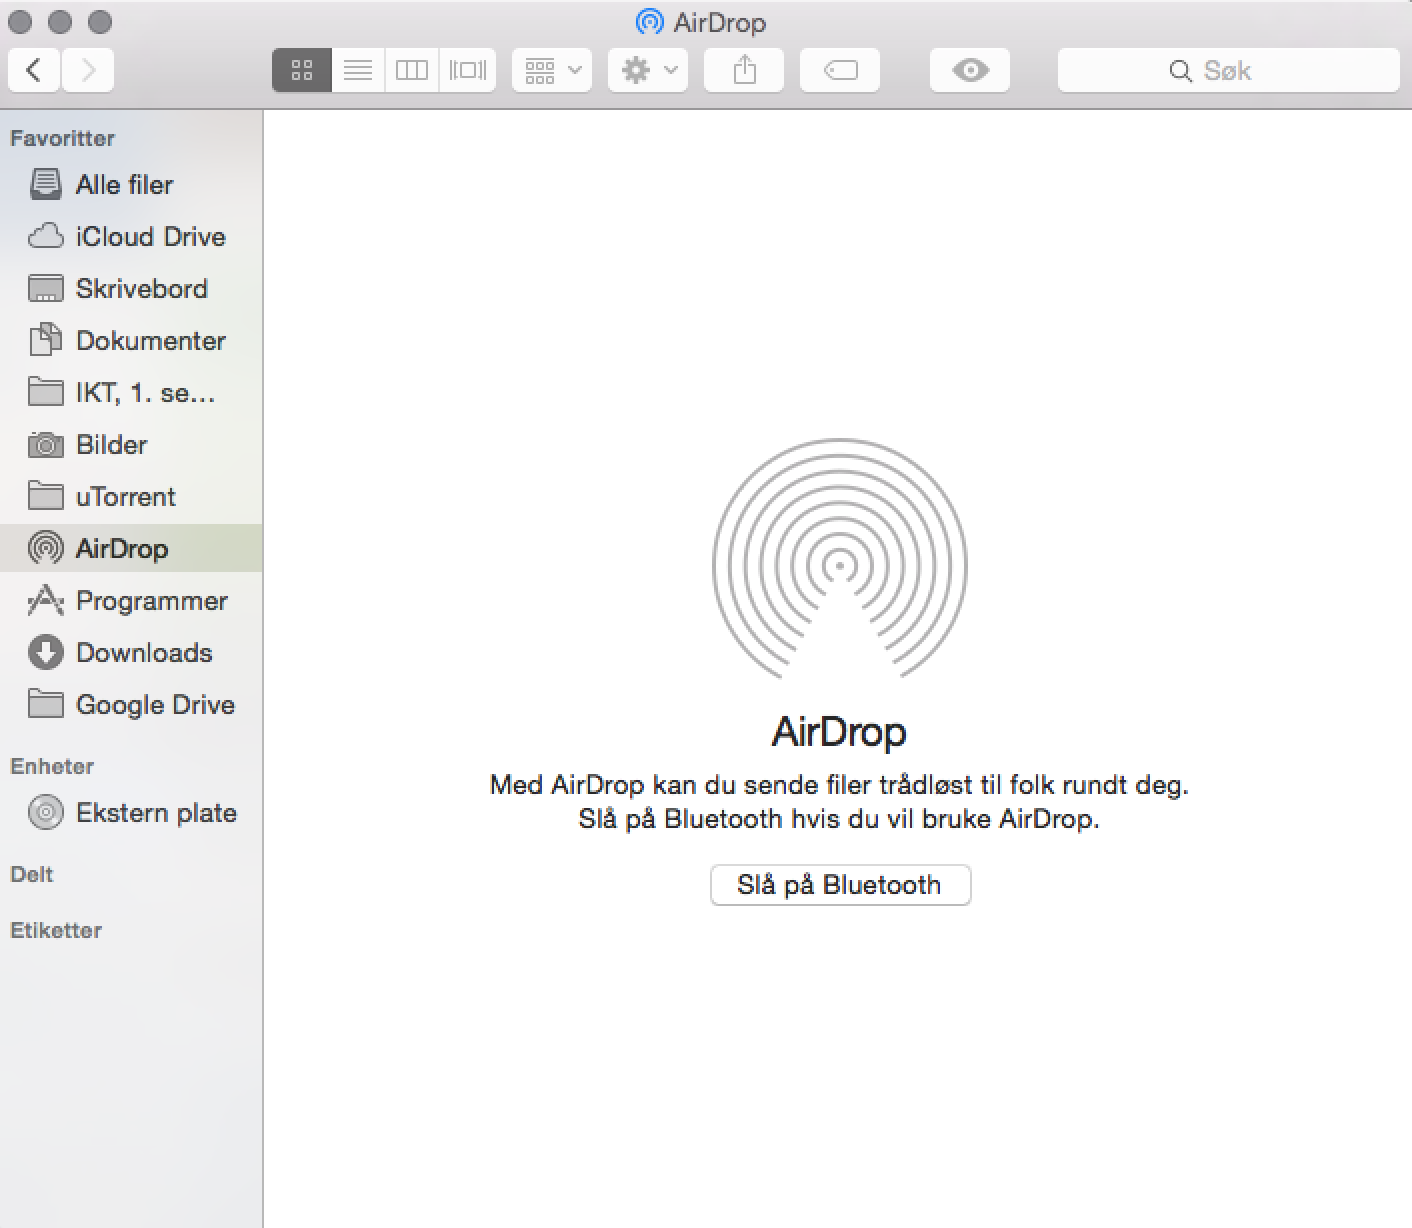The width and height of the screenshot is (1412, 1228).
Task: Click the Quick Look eye button
Action: coord(970,70)
